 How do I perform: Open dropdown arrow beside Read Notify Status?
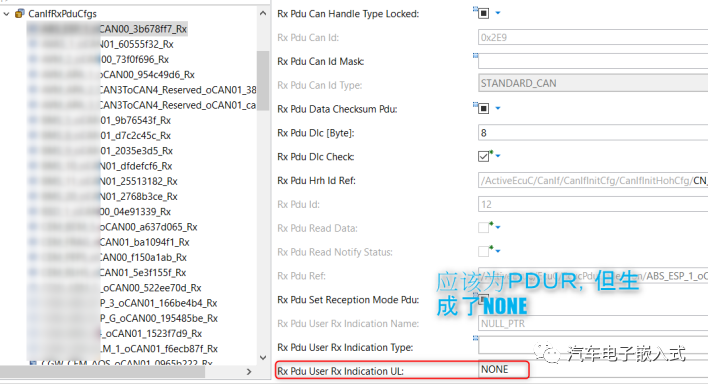tap(498, 251)
